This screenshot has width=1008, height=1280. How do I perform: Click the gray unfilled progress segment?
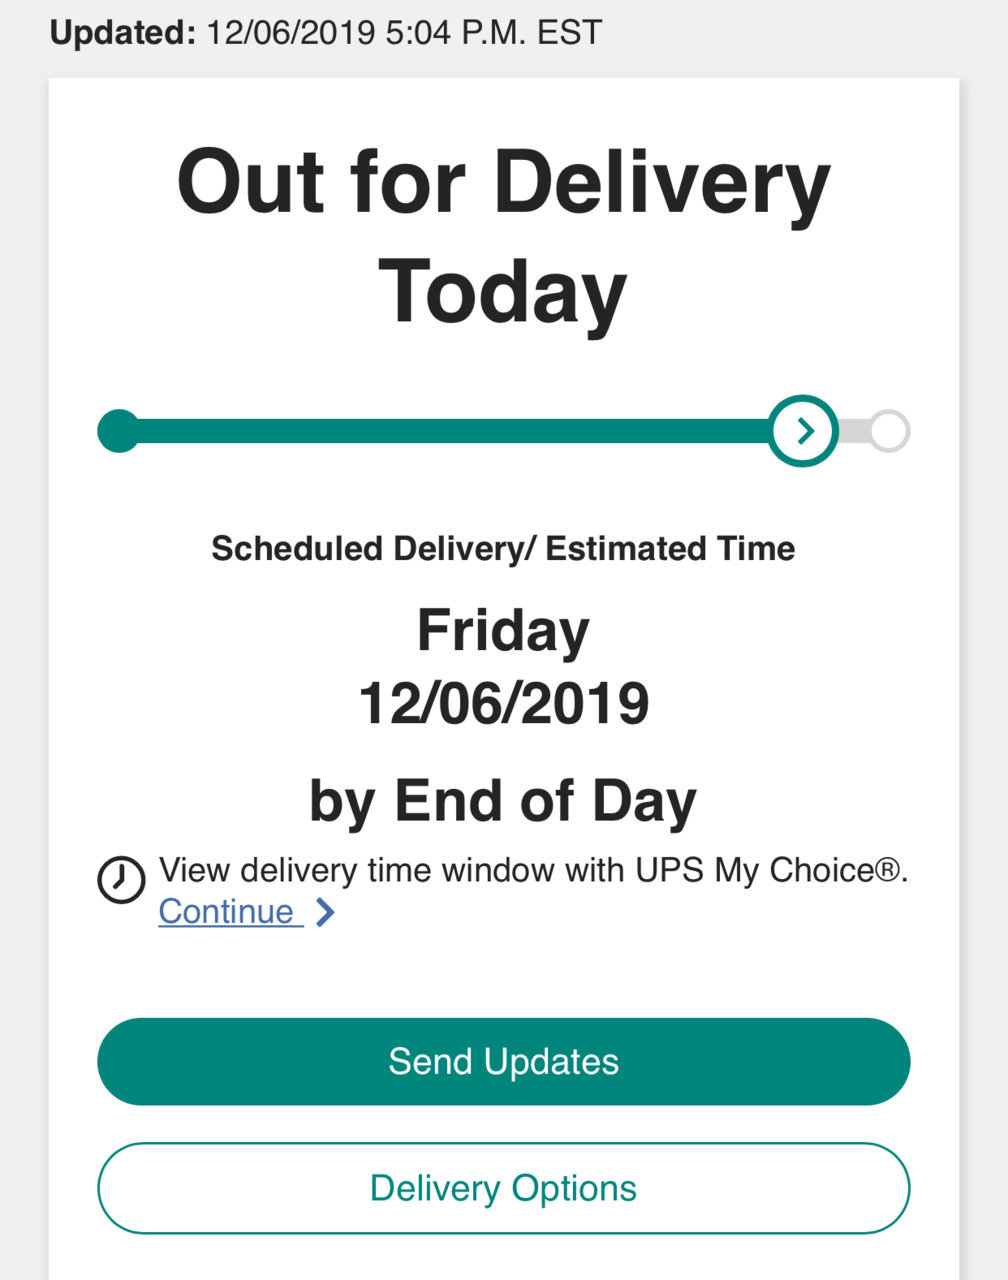click(x=855, y=431)
